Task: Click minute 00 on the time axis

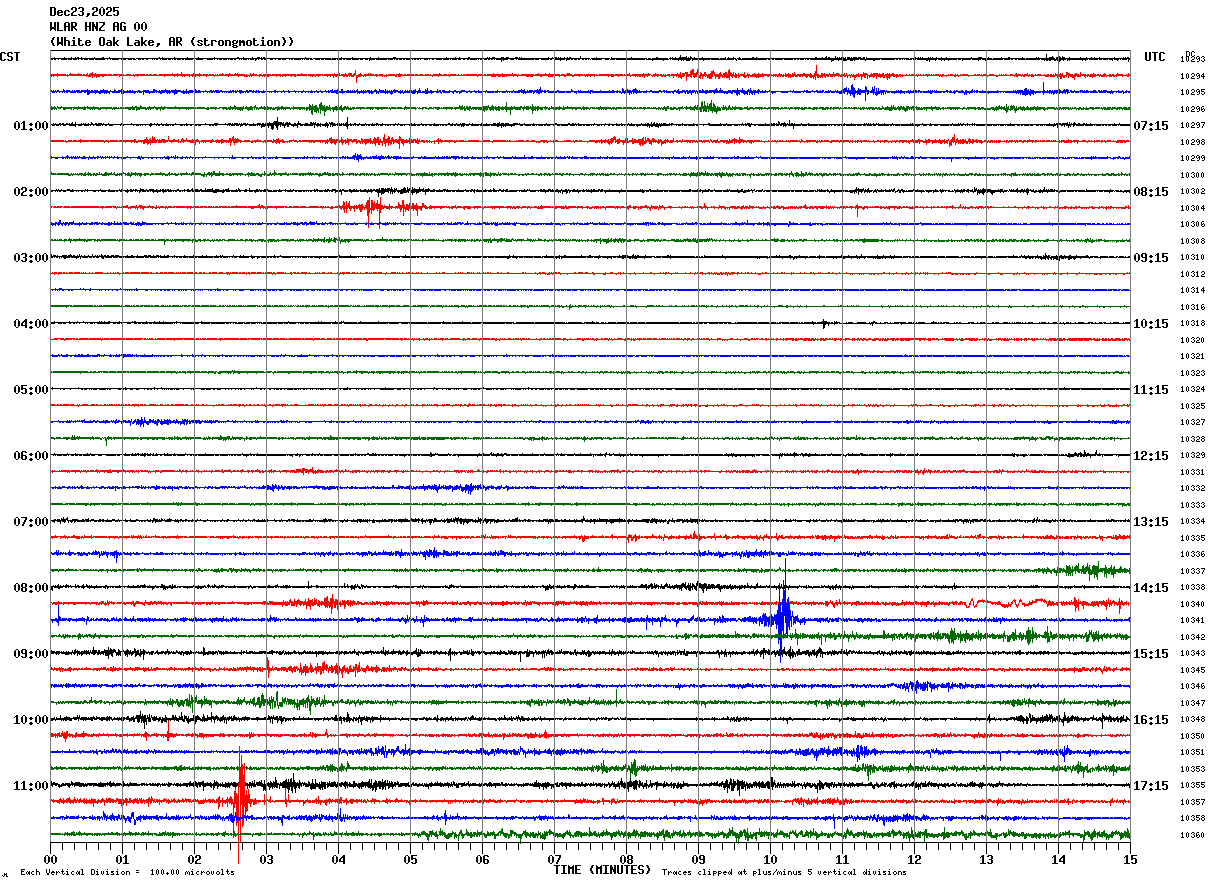Action: [x=50, y=859]
